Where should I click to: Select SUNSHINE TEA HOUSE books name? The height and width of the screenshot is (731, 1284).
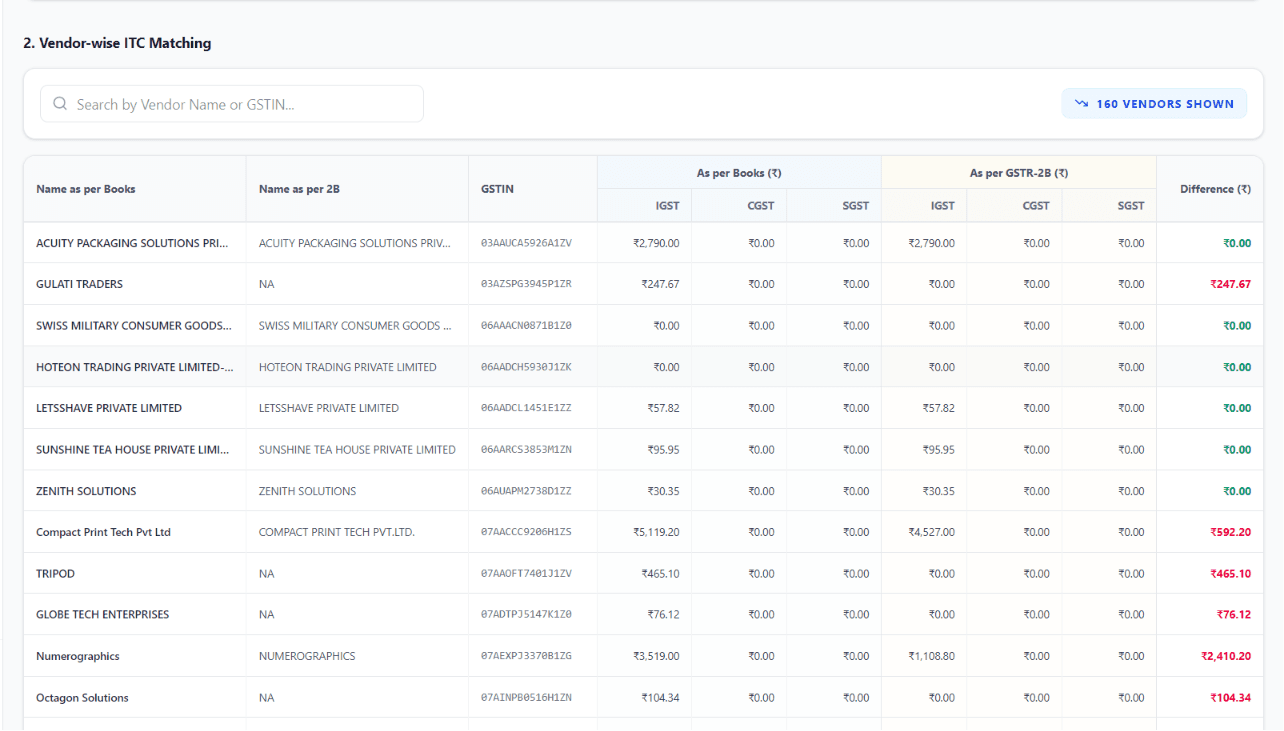tap(133, 450)
